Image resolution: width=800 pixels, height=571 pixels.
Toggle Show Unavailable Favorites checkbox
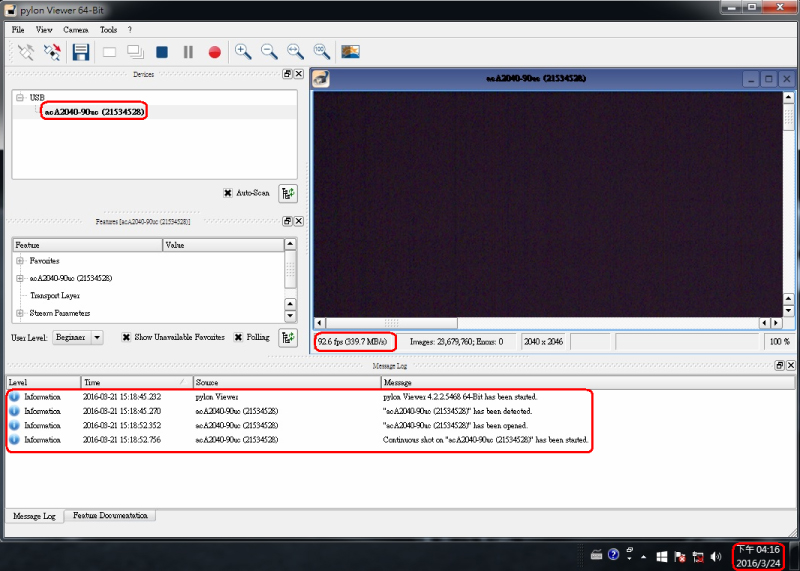pos(127,337)
